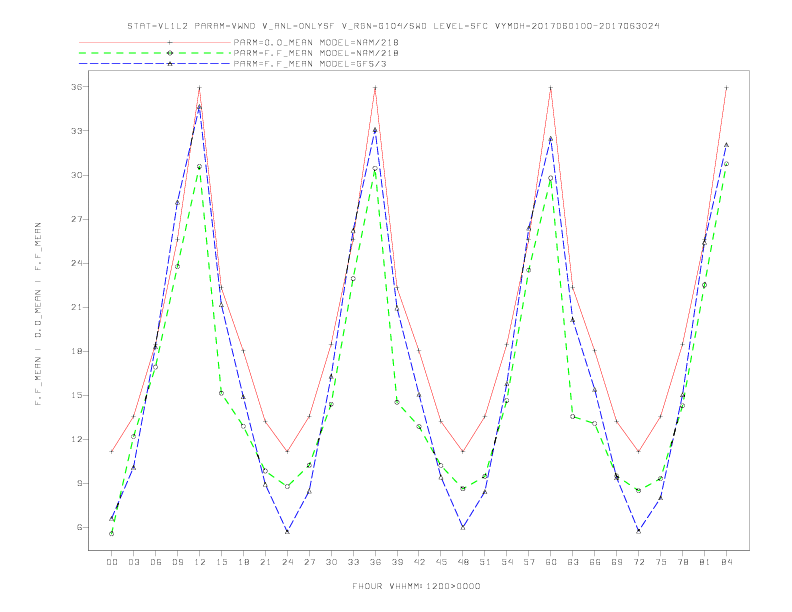The width and height of the screenshot is (792, 612).
Task: Click x-axis forecast hour label 12
Action: pos(200,562)
